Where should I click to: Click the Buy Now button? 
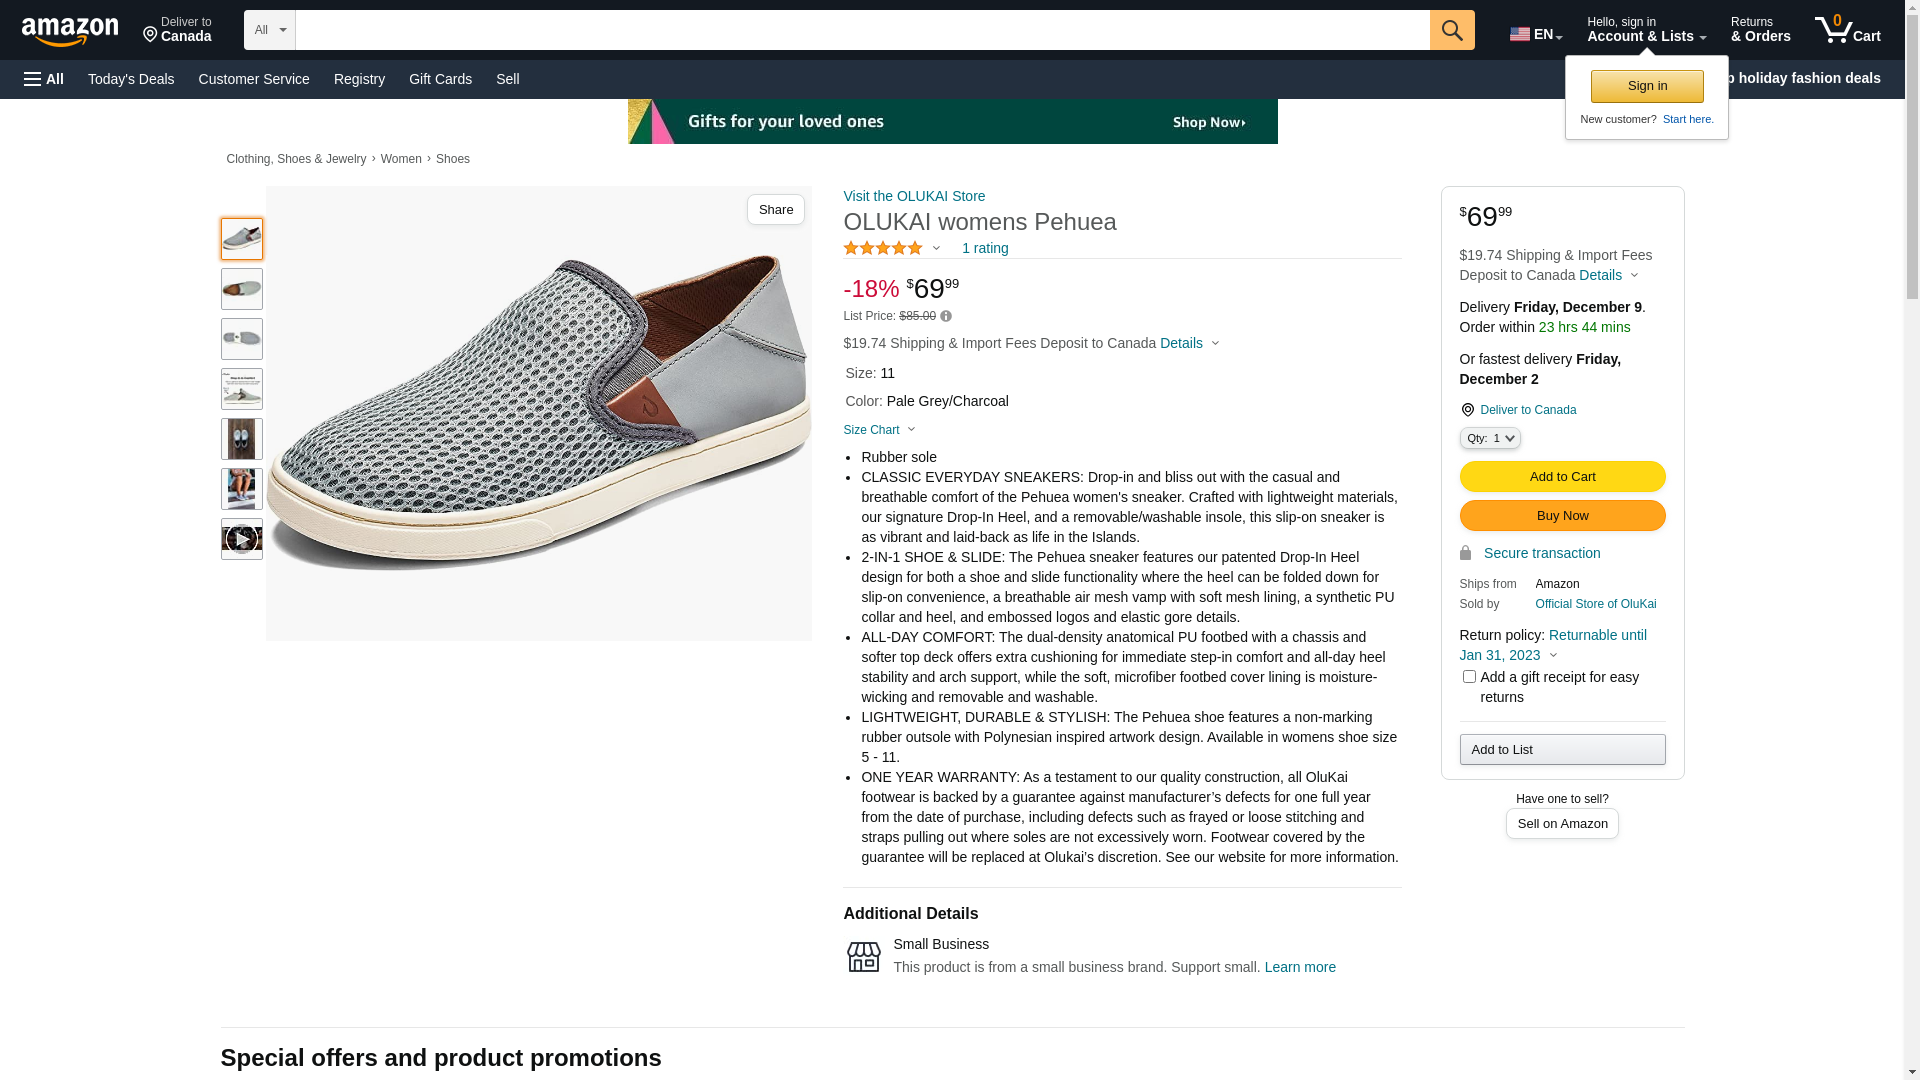tap(1562, 516)
